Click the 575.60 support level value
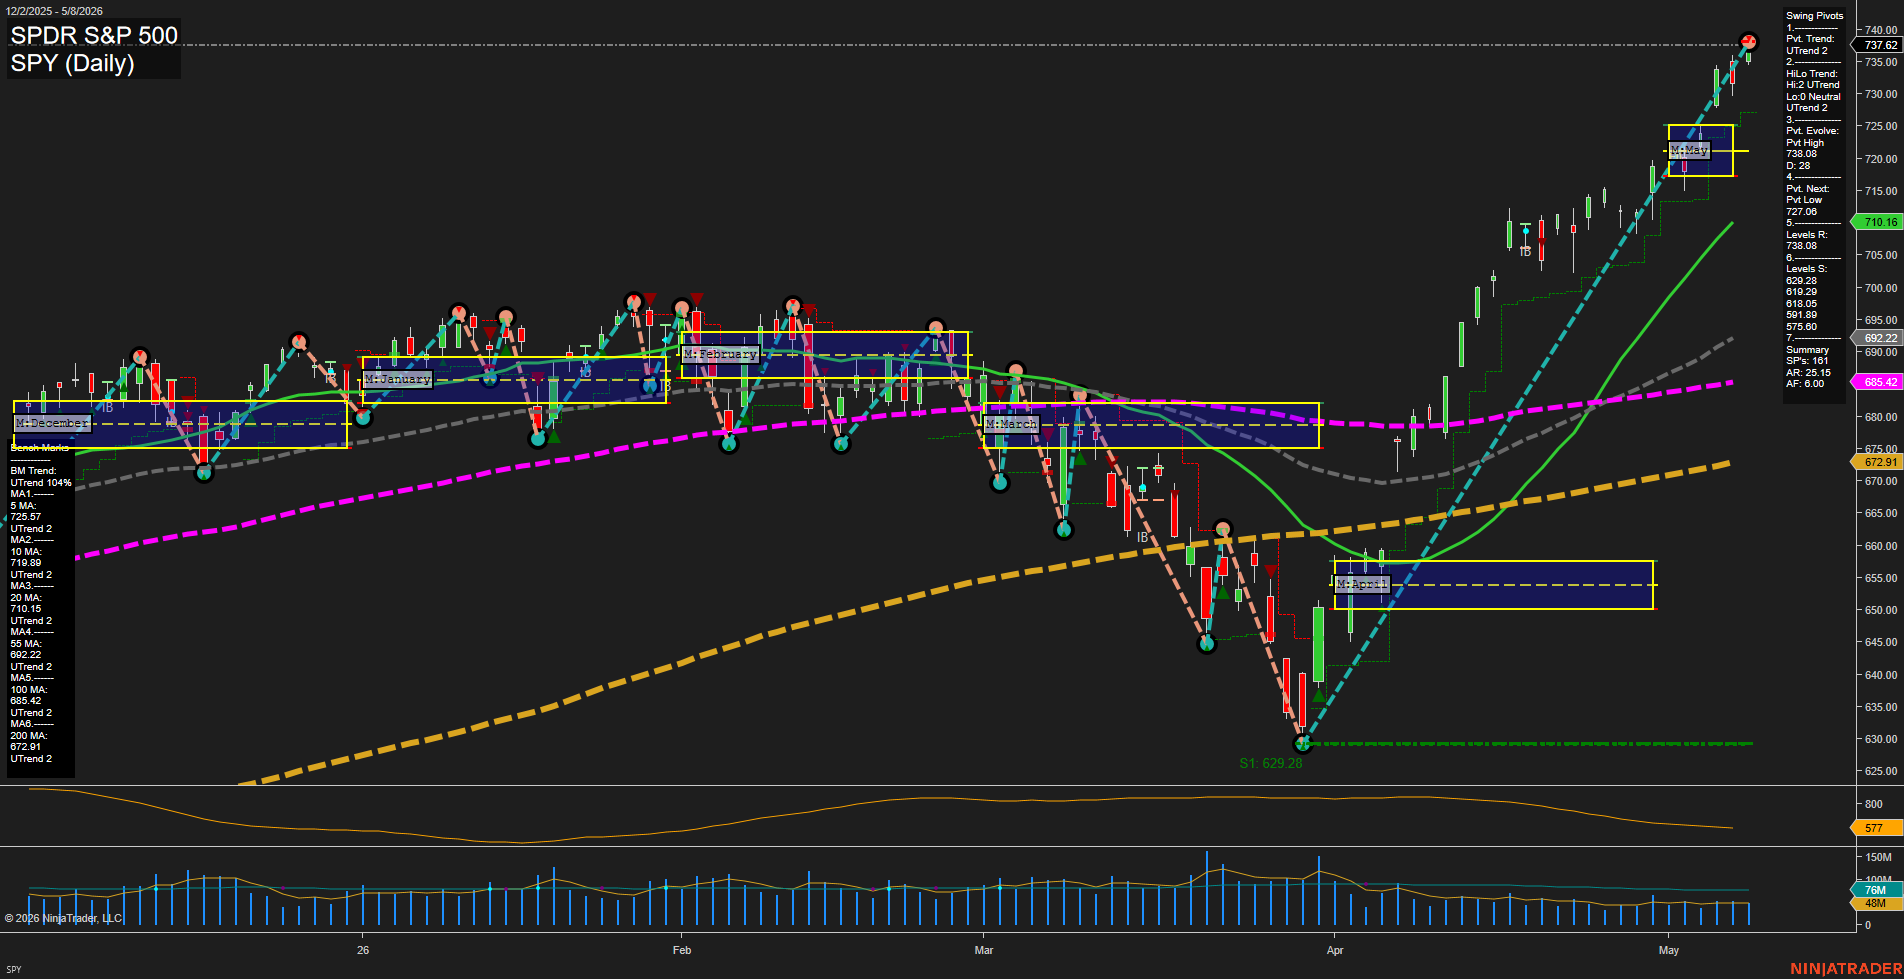Viewport: 1904px width, 979px height. [x=1802, y=327]
